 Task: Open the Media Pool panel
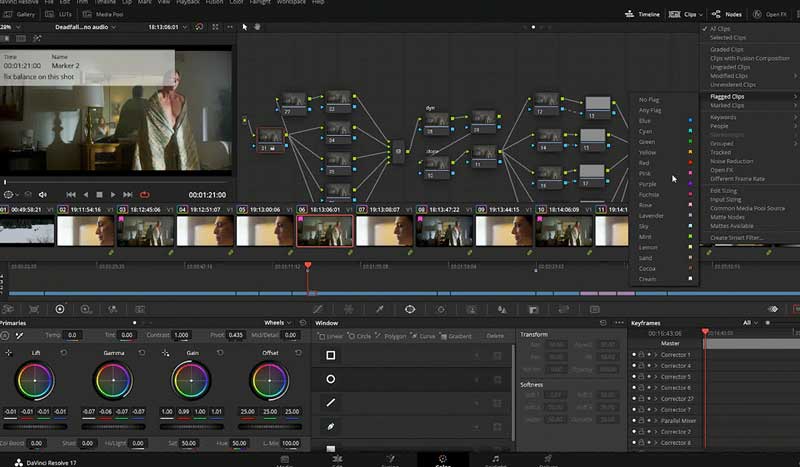coord(103,14)
